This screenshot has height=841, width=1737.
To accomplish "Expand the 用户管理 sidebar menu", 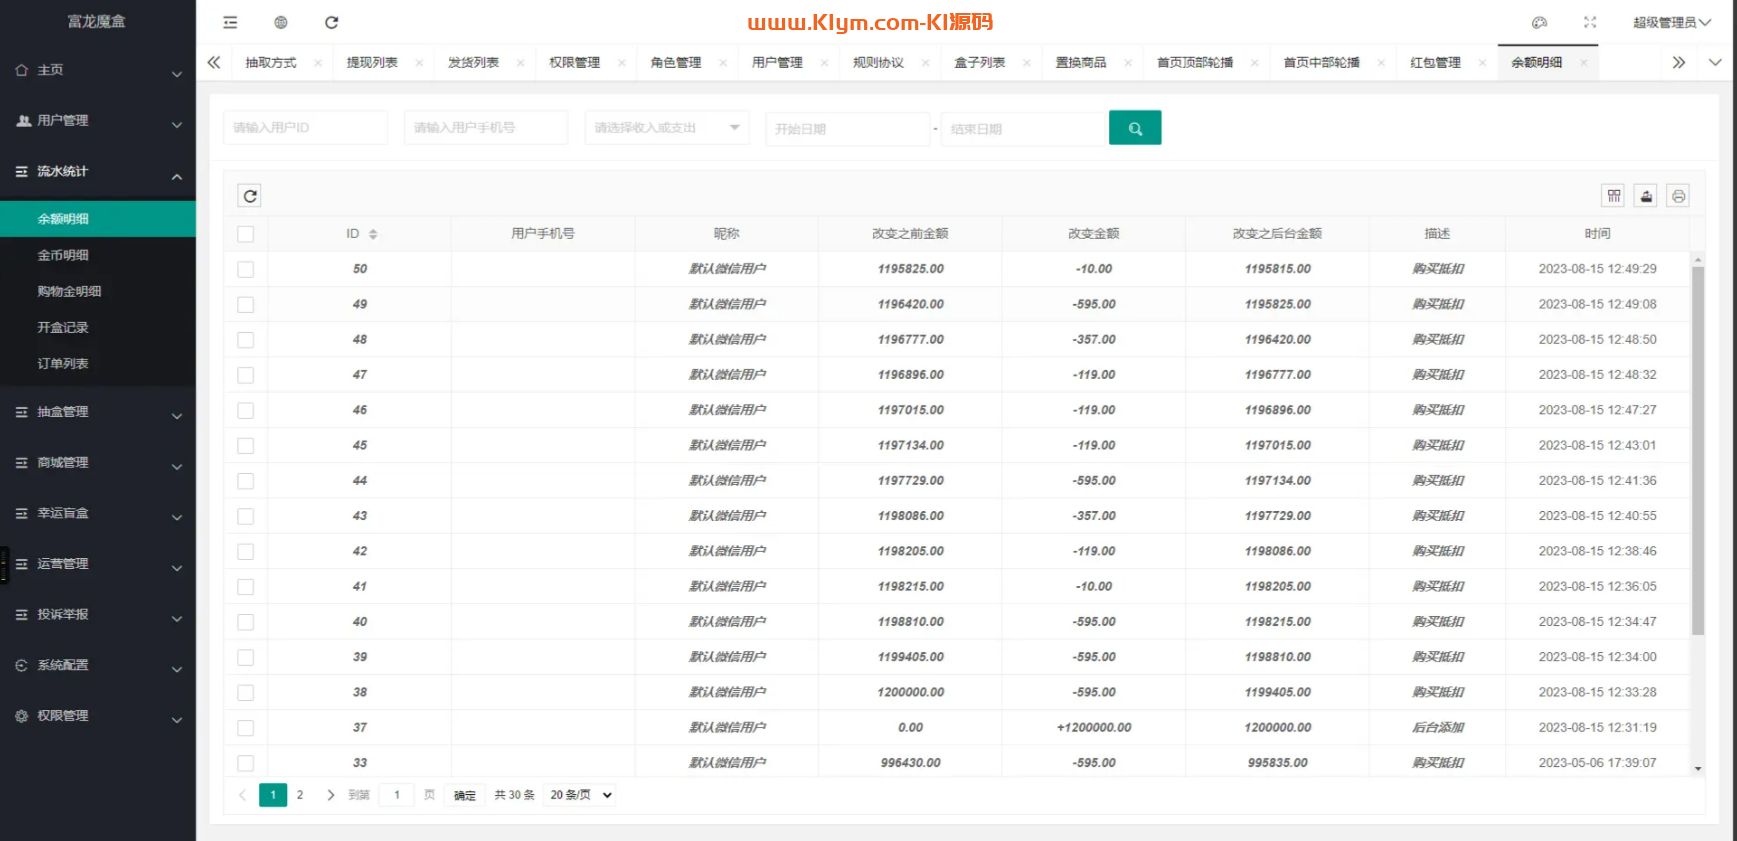I will [x=97, y=121].
